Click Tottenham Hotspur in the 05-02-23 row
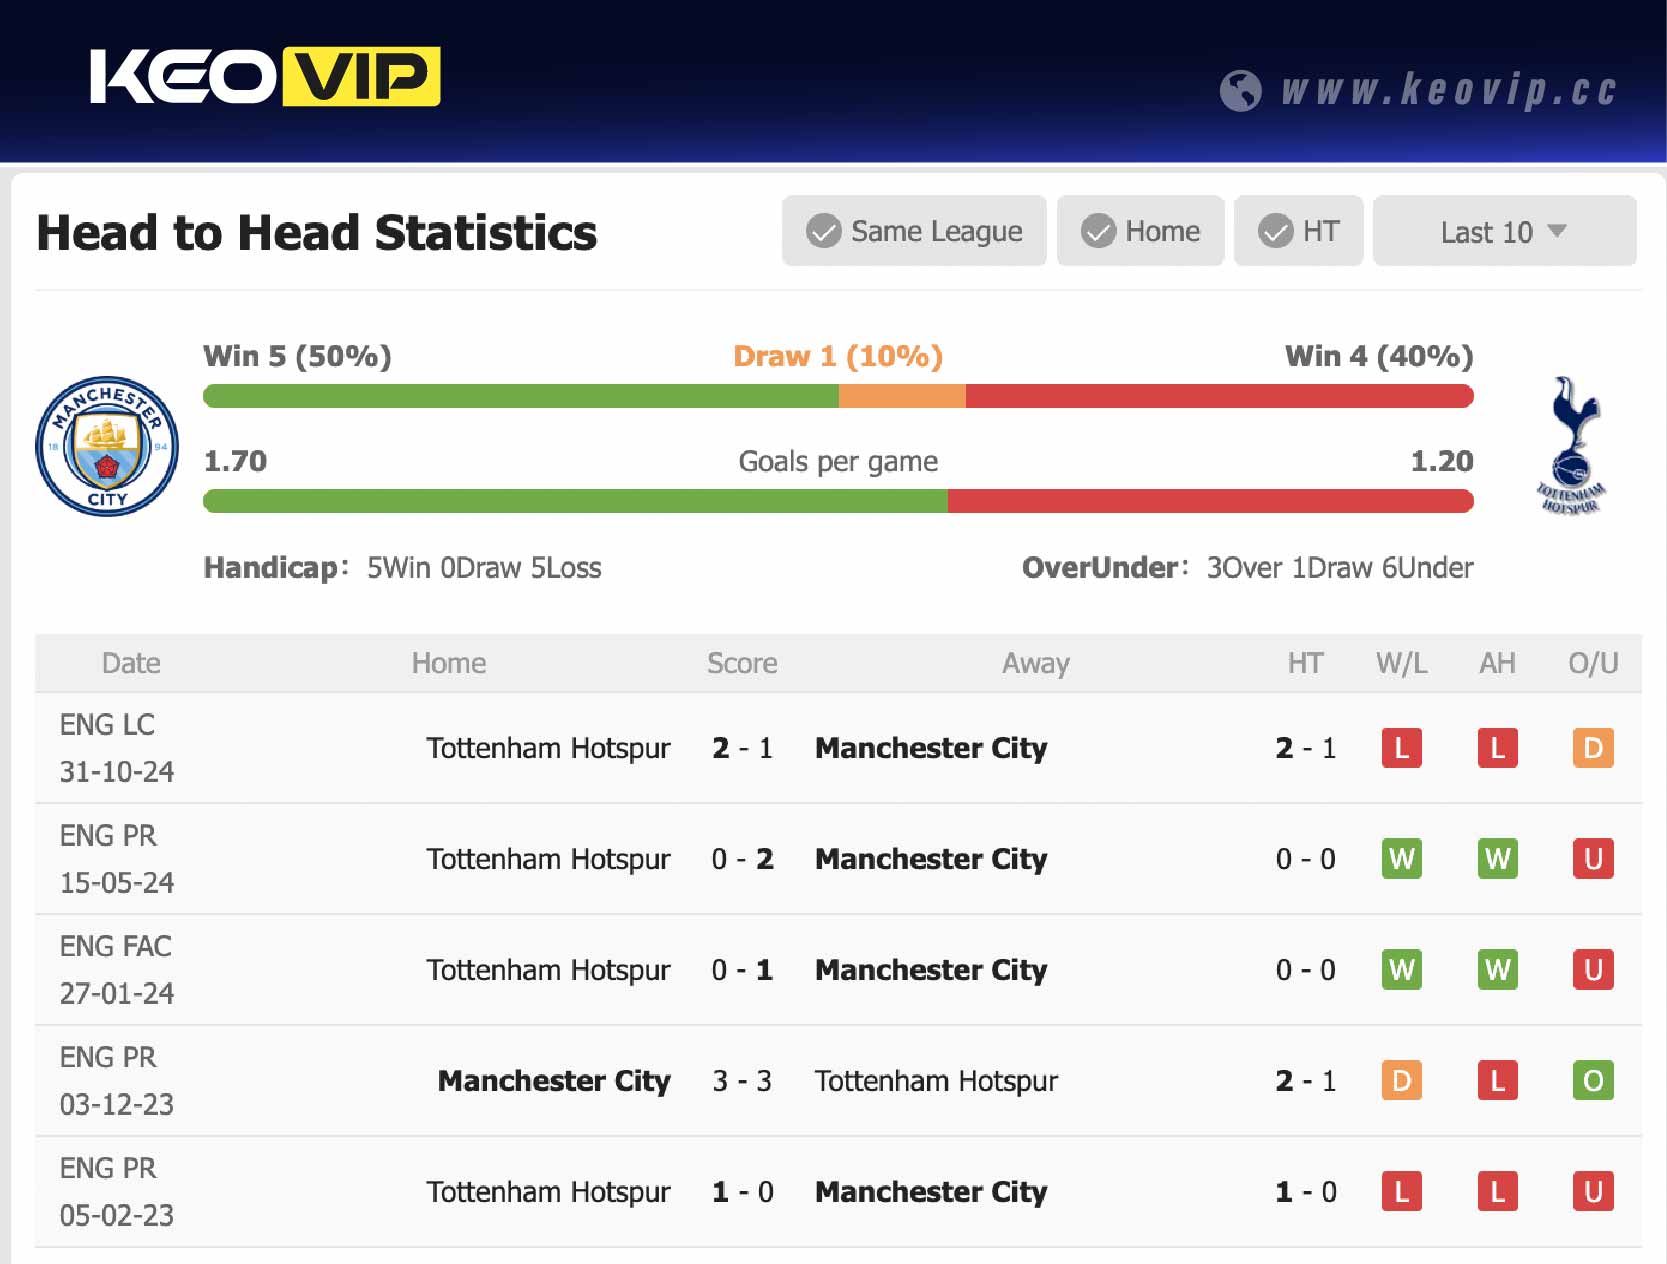The width and height of the screenshot is (1667, 1264). [548, 1192]
